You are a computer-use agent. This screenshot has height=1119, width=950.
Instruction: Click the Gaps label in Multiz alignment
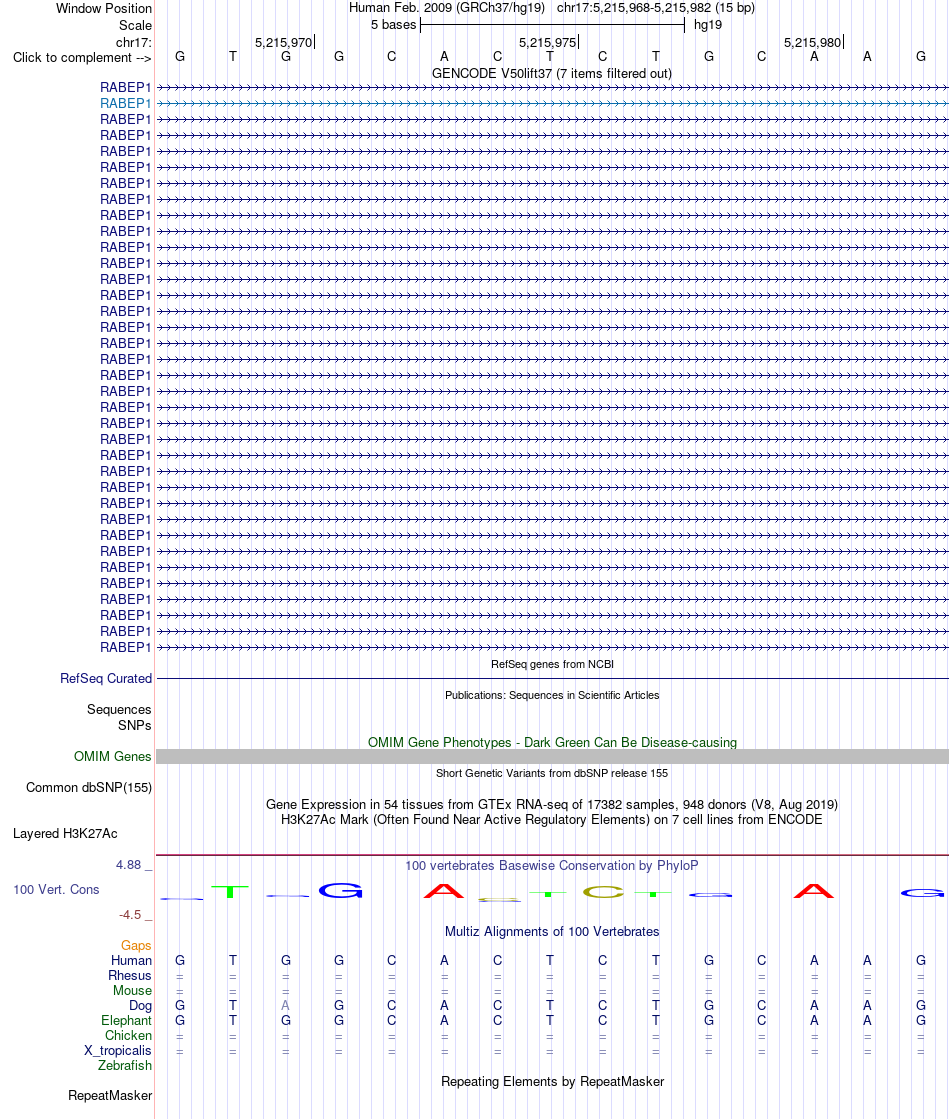click(x=136, y=946)
